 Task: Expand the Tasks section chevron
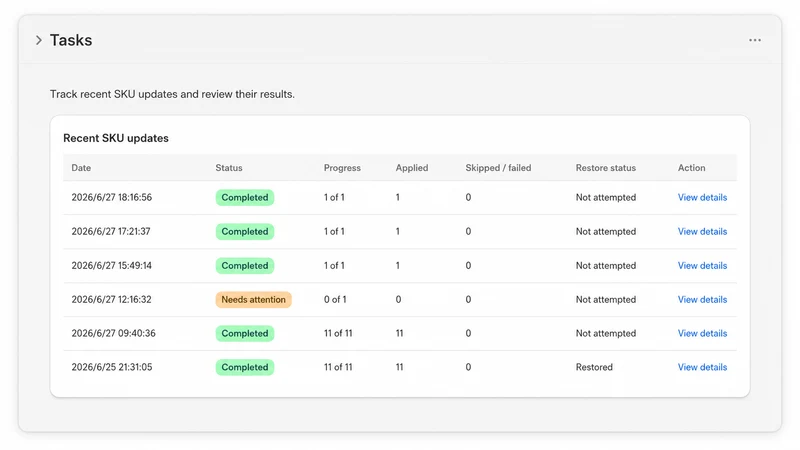tap(39, 40)
